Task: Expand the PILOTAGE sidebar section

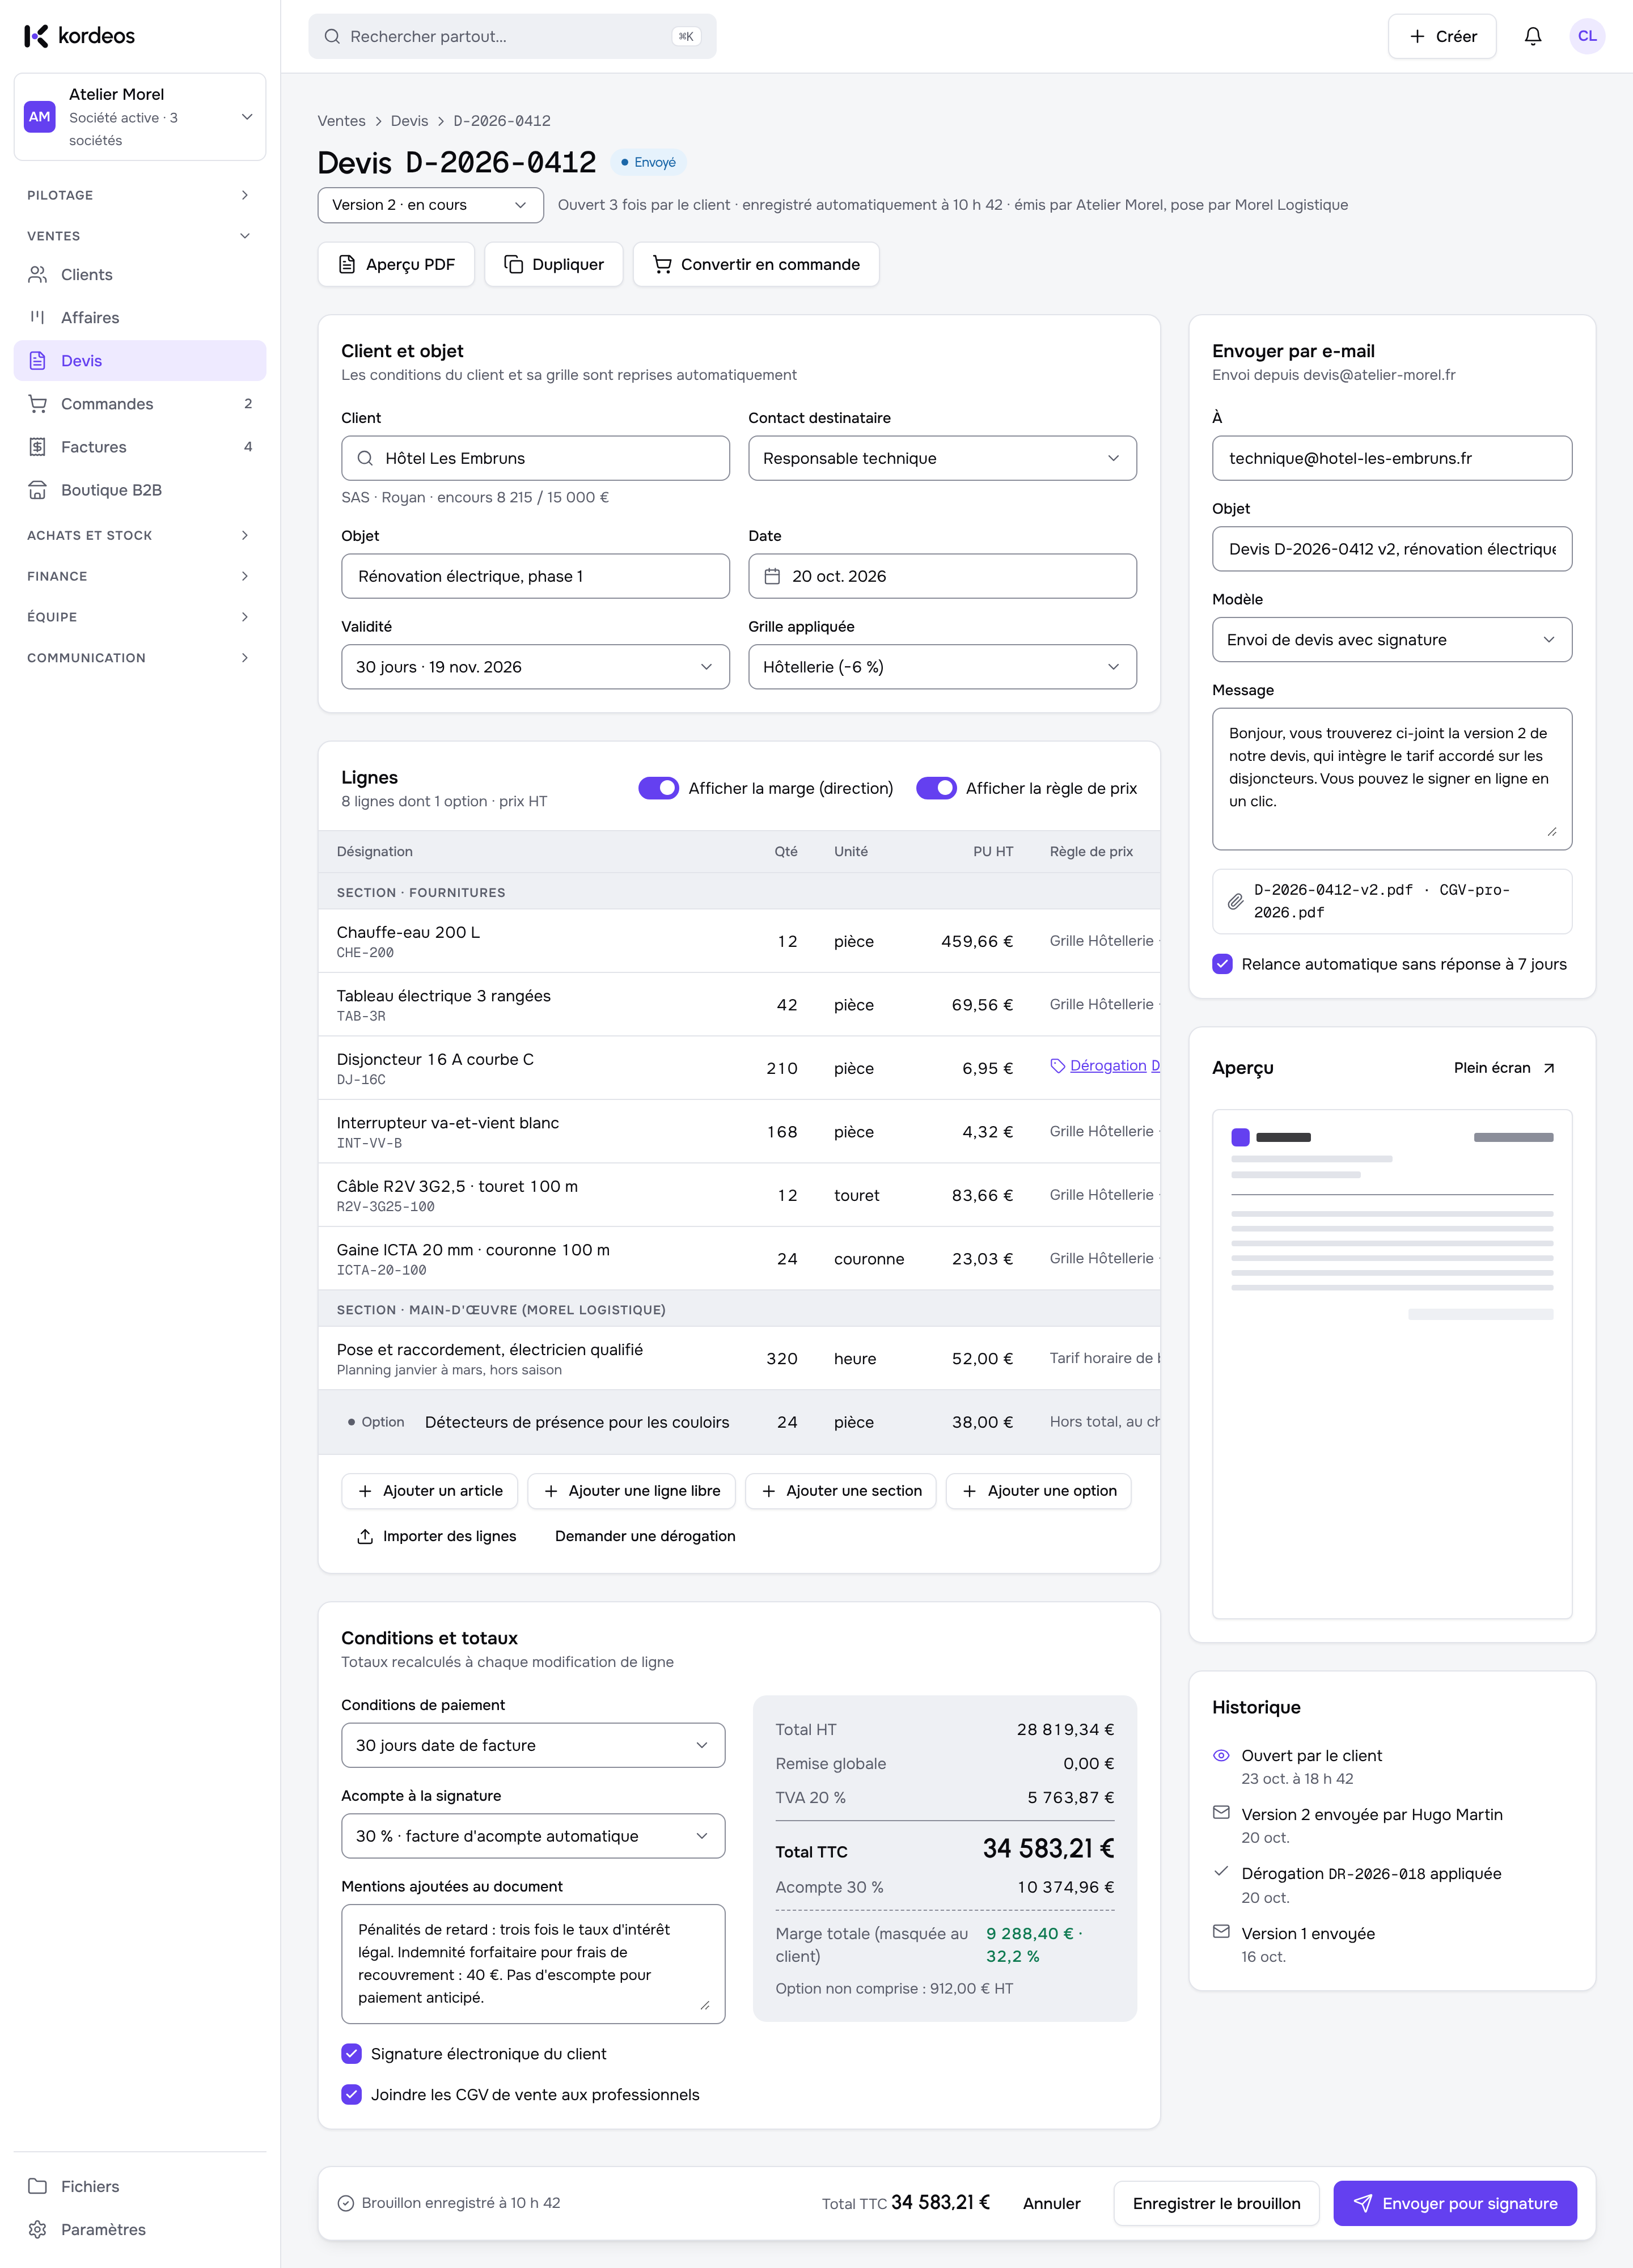Action: coord(140,195)
